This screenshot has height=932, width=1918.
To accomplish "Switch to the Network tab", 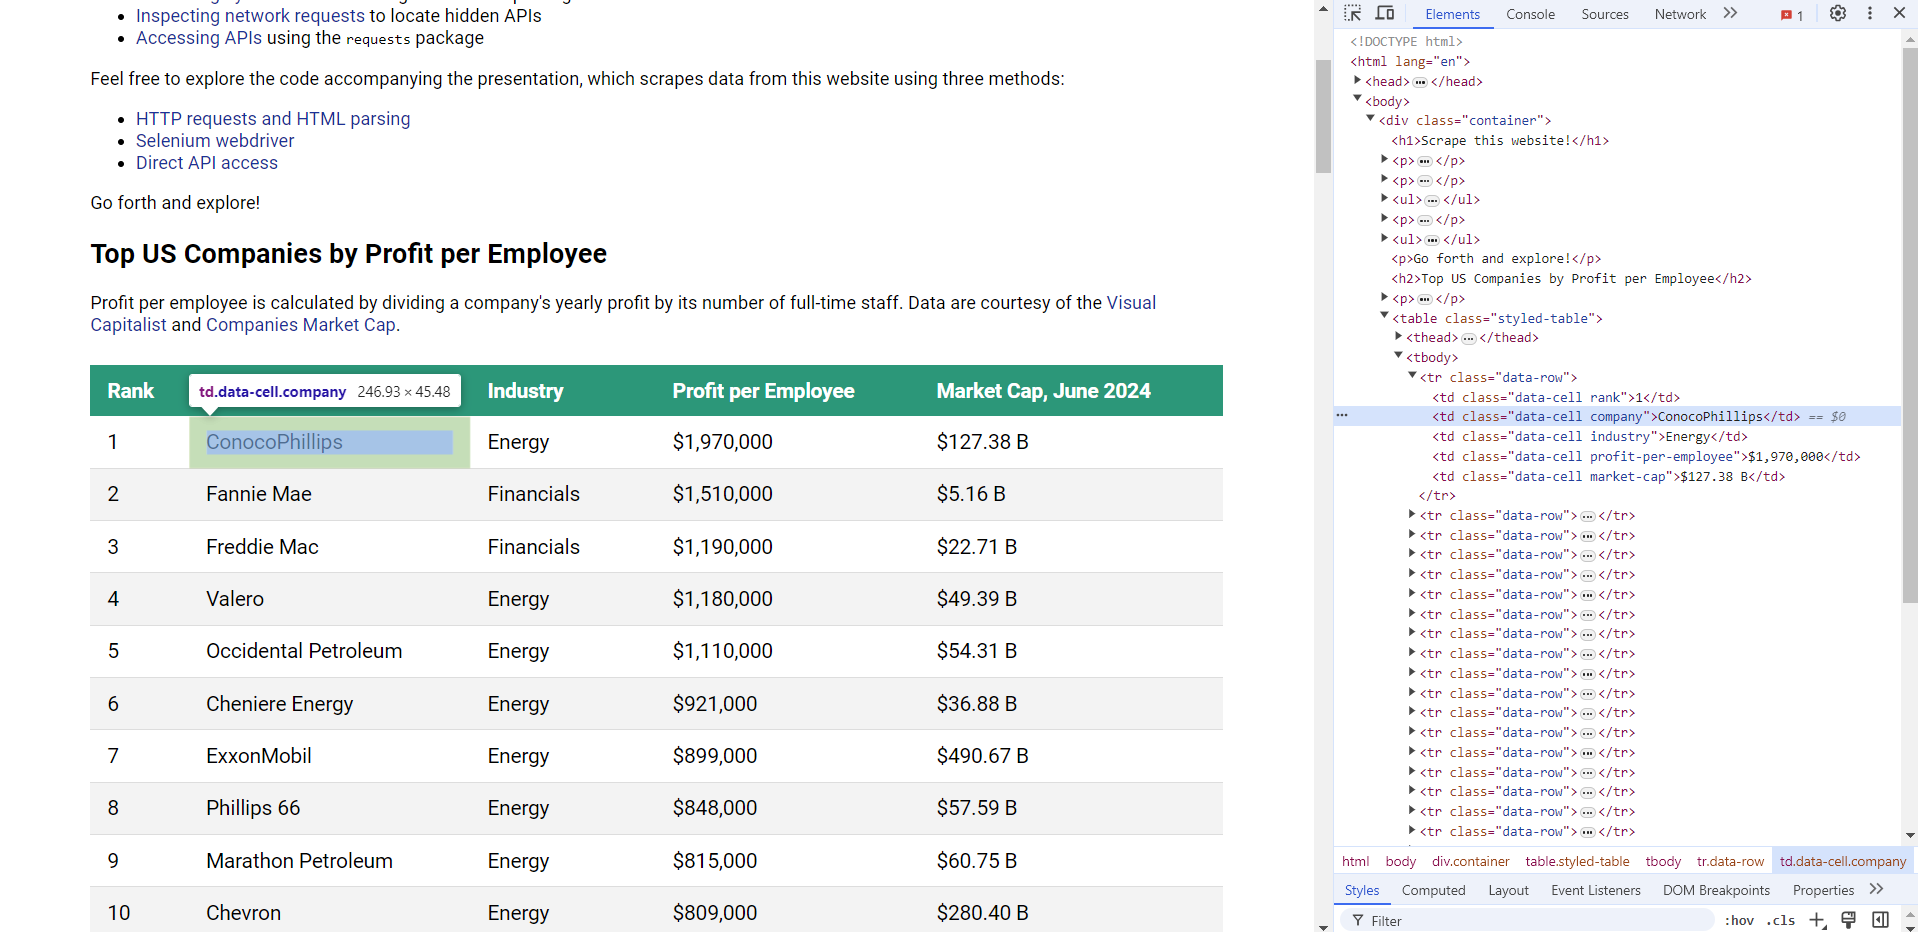I will [1680, 14].
